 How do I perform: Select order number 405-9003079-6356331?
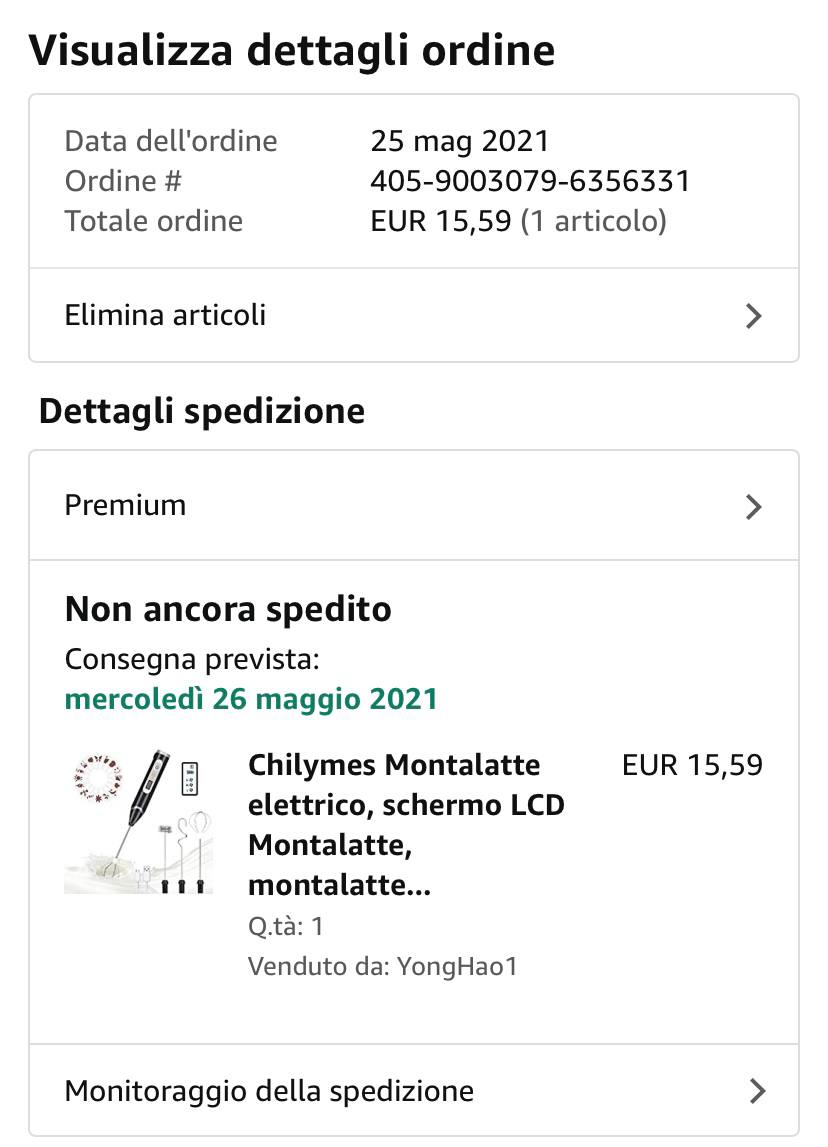[x=530, y=181]
